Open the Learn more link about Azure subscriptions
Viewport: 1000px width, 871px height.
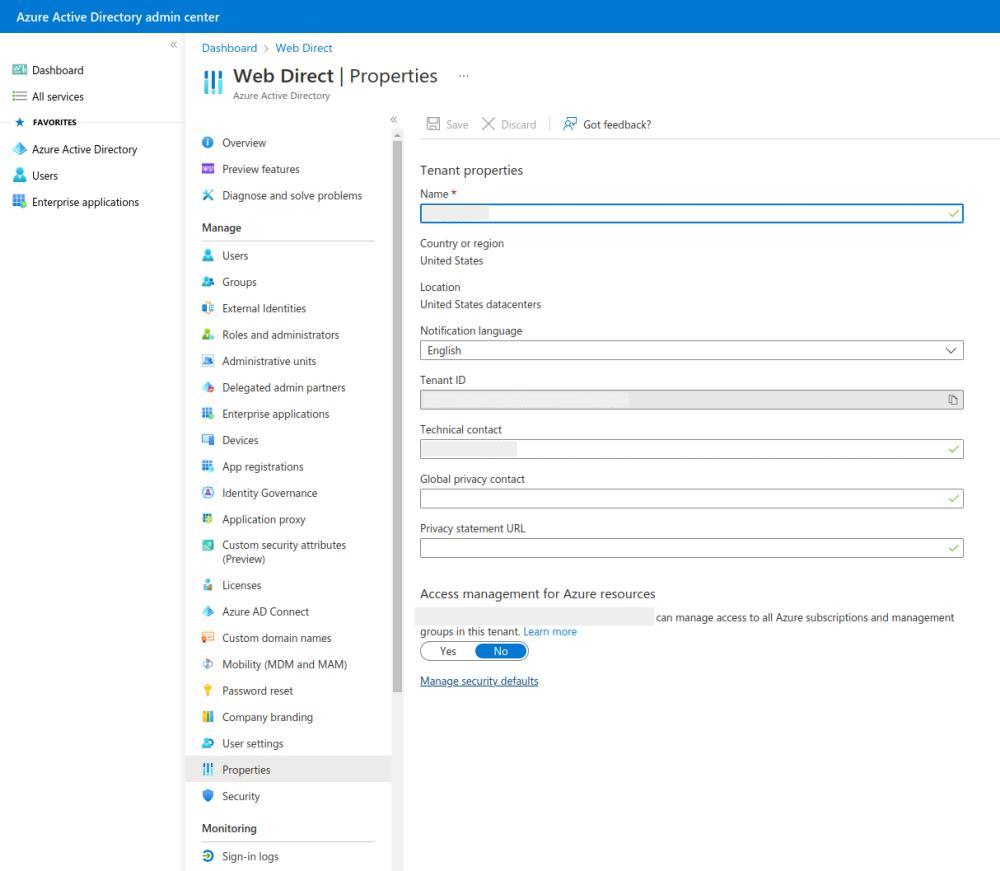point(550,630)
